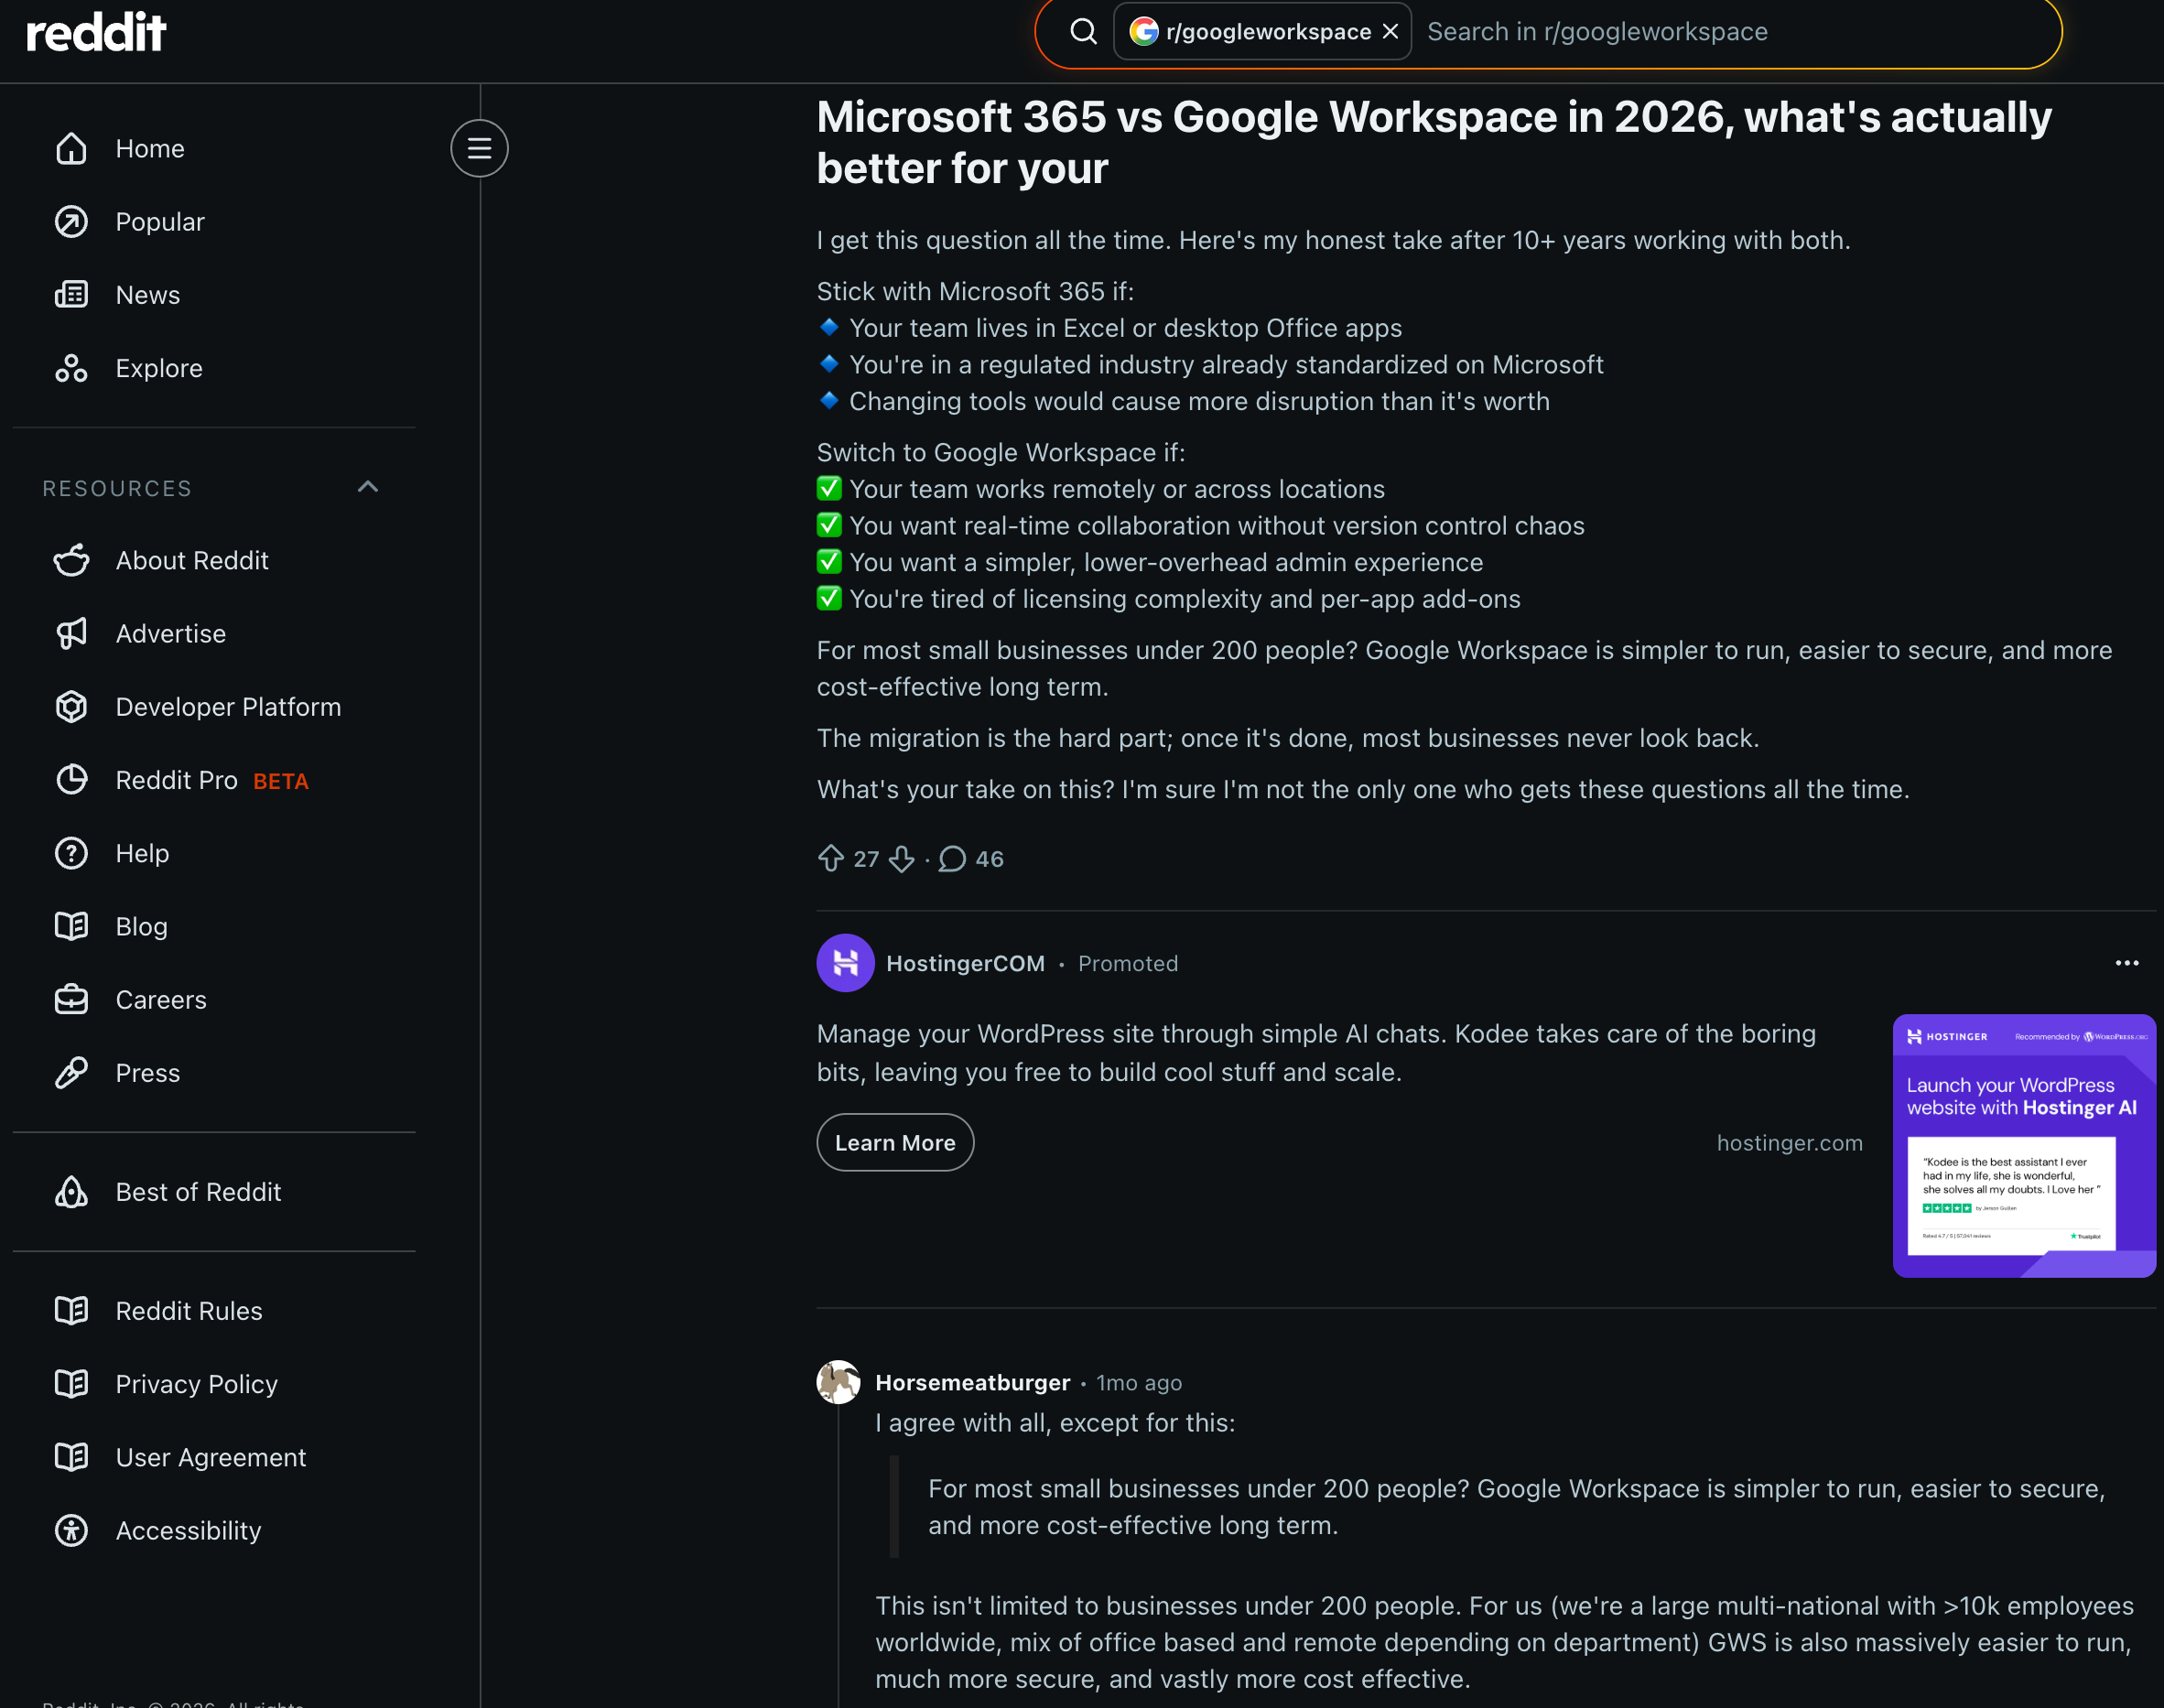Click the 1mo ago comment timestamp

(x=1138, y=1382)
